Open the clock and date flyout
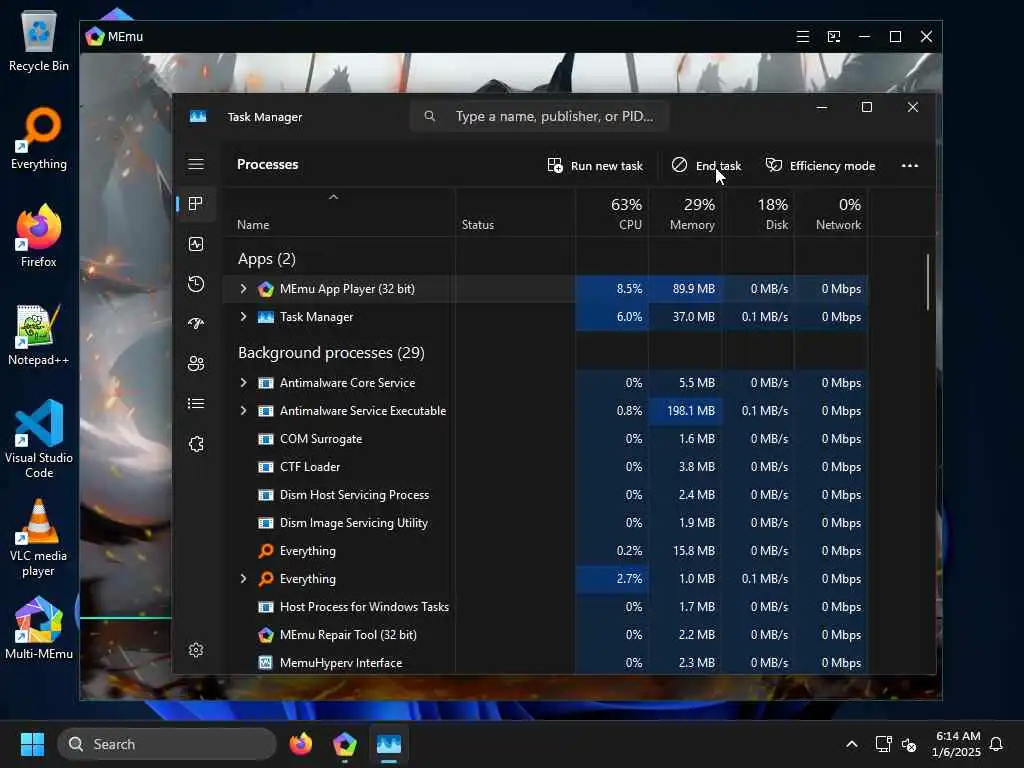1024x768 pixels. 955,744
